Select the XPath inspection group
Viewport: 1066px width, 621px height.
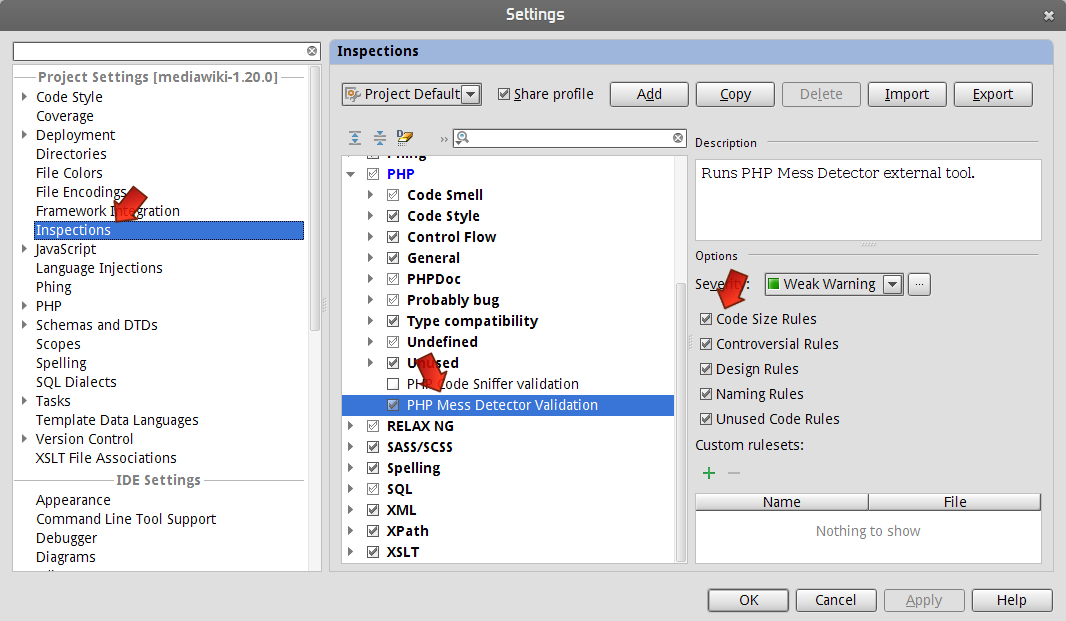pos(407,531)
